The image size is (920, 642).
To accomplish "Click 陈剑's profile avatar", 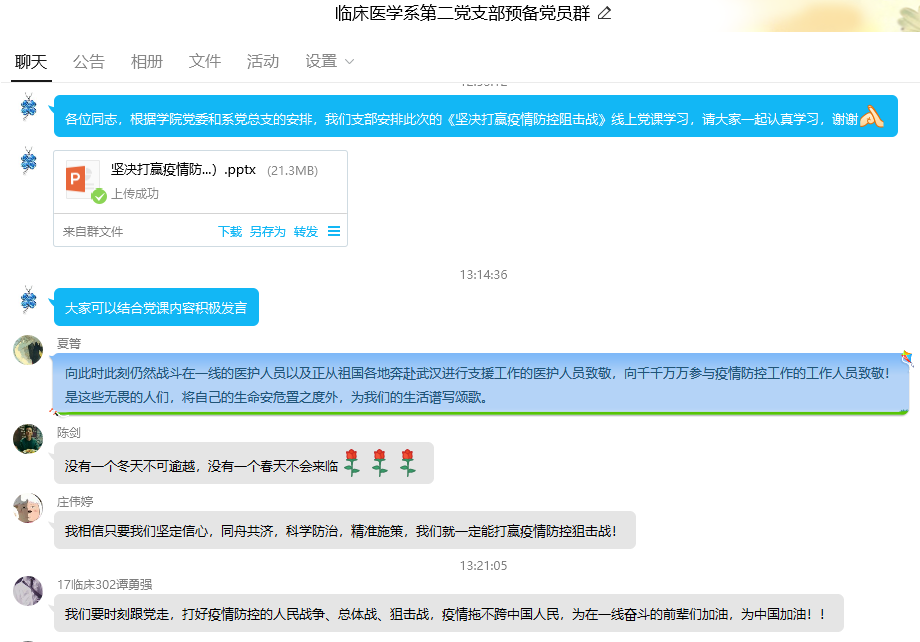I will 28,438.
